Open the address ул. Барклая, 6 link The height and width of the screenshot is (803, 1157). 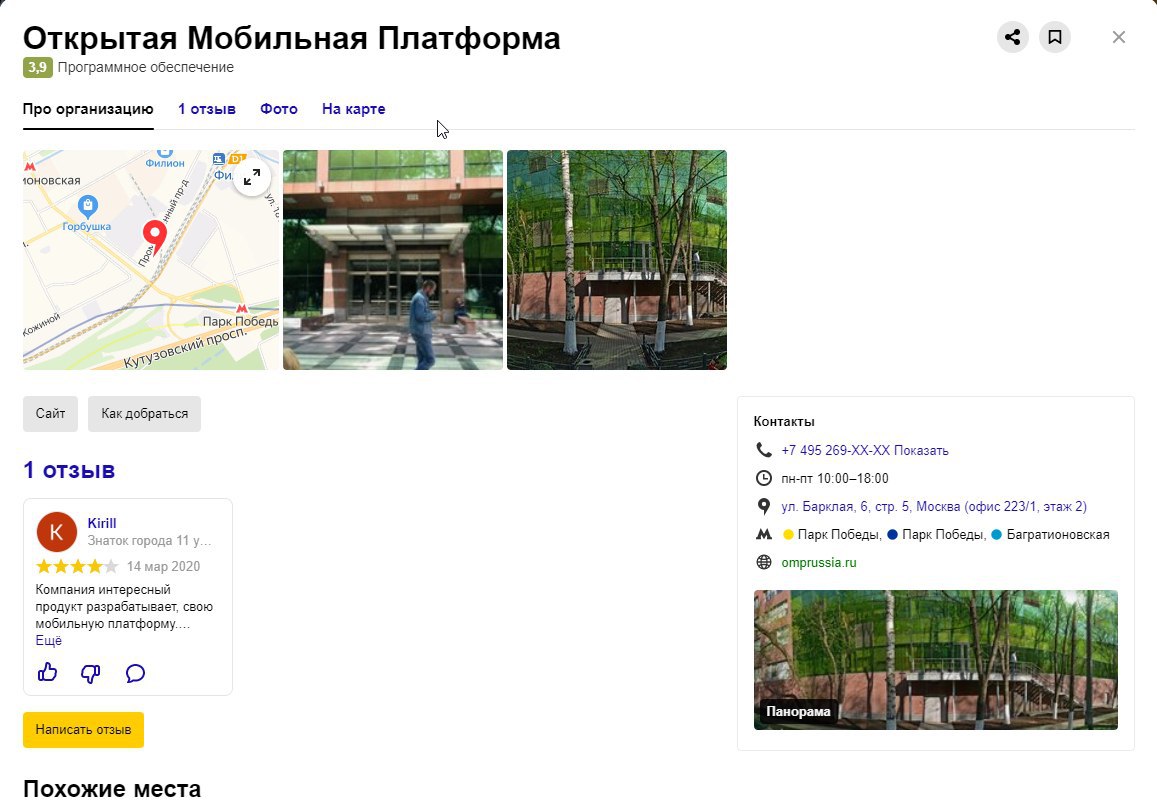click(x=933, y=506)
